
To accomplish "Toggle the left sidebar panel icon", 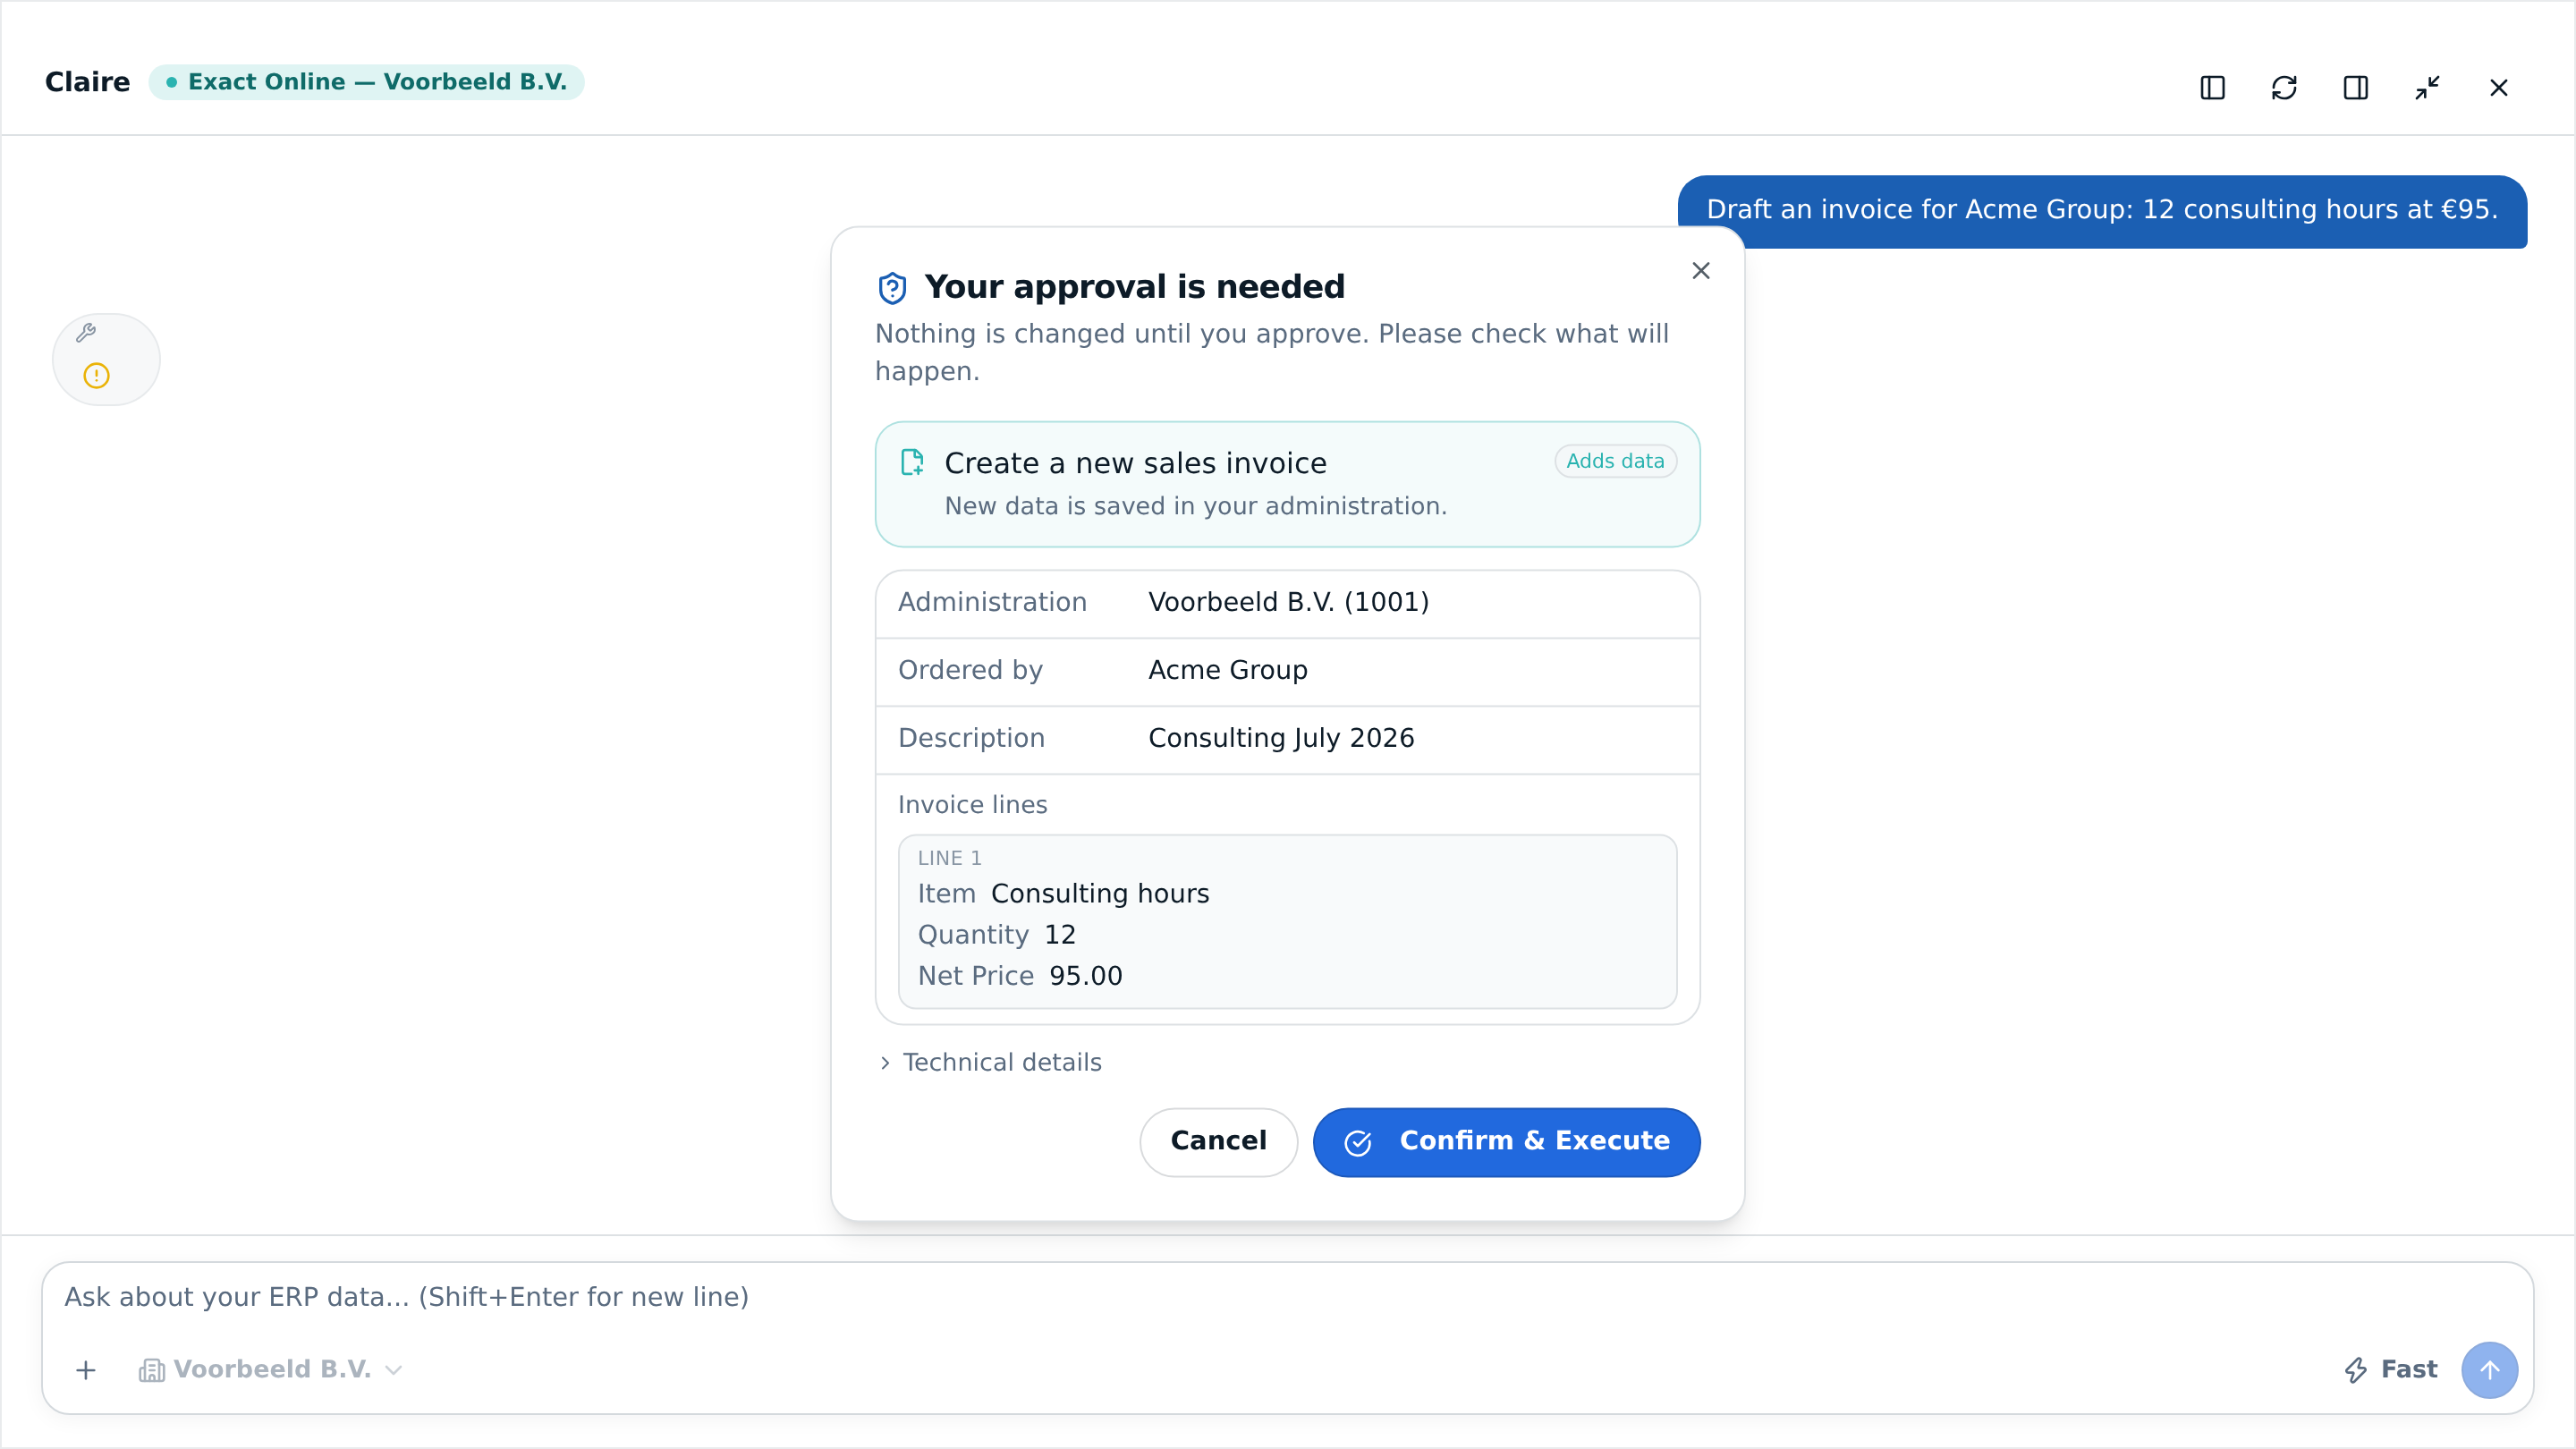I will tap(2212, 88).
